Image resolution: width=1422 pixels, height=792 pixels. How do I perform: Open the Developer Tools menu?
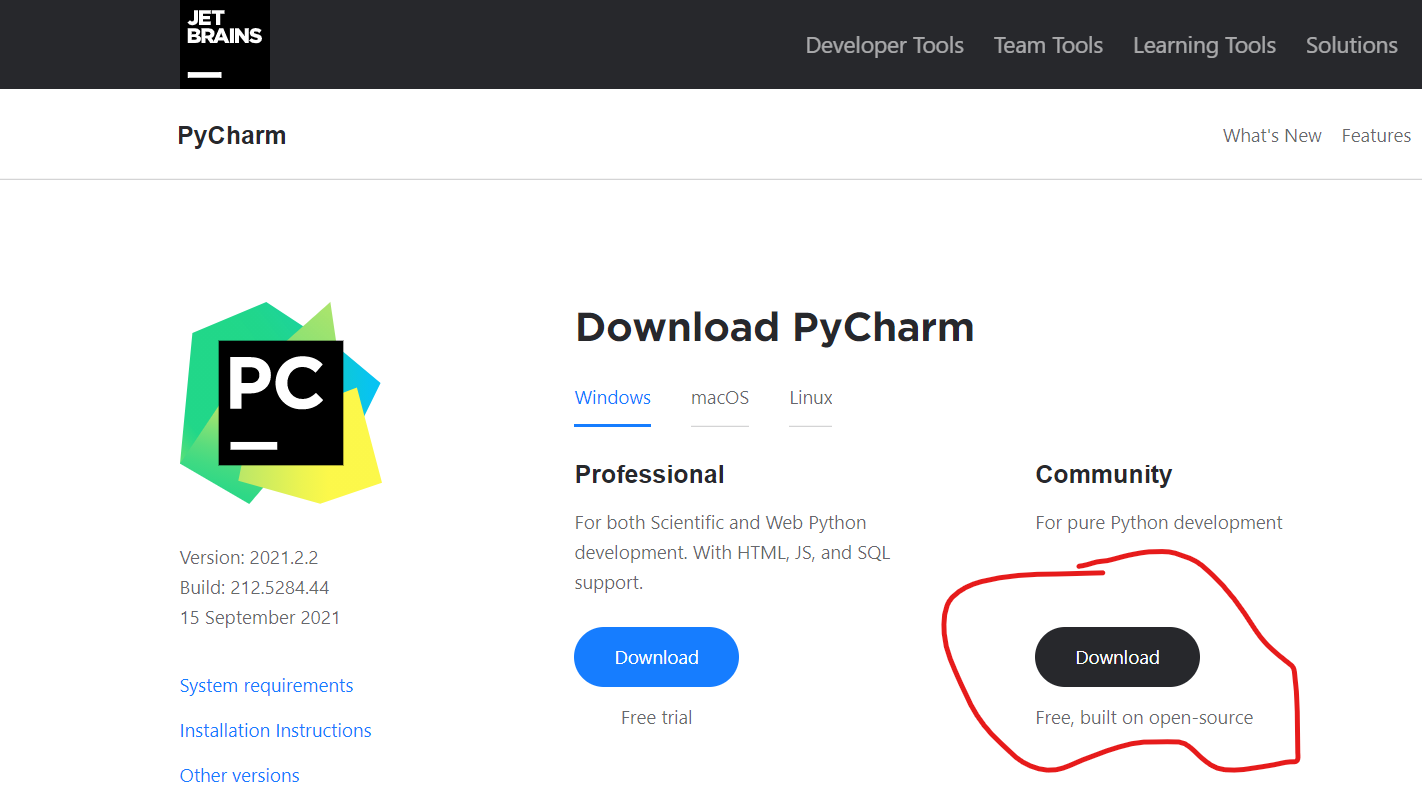884,45
